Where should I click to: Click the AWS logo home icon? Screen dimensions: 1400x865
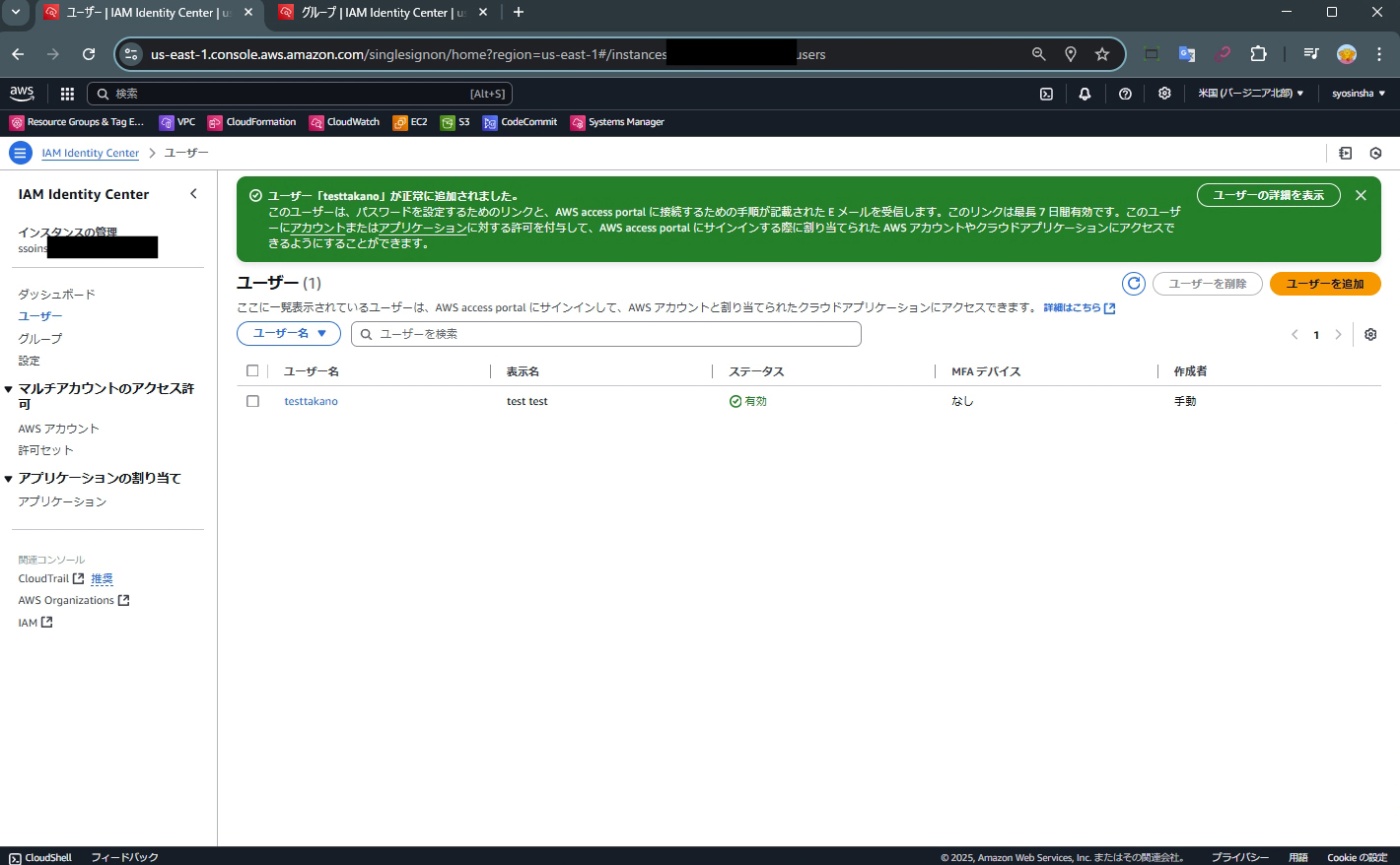point(22,93)
